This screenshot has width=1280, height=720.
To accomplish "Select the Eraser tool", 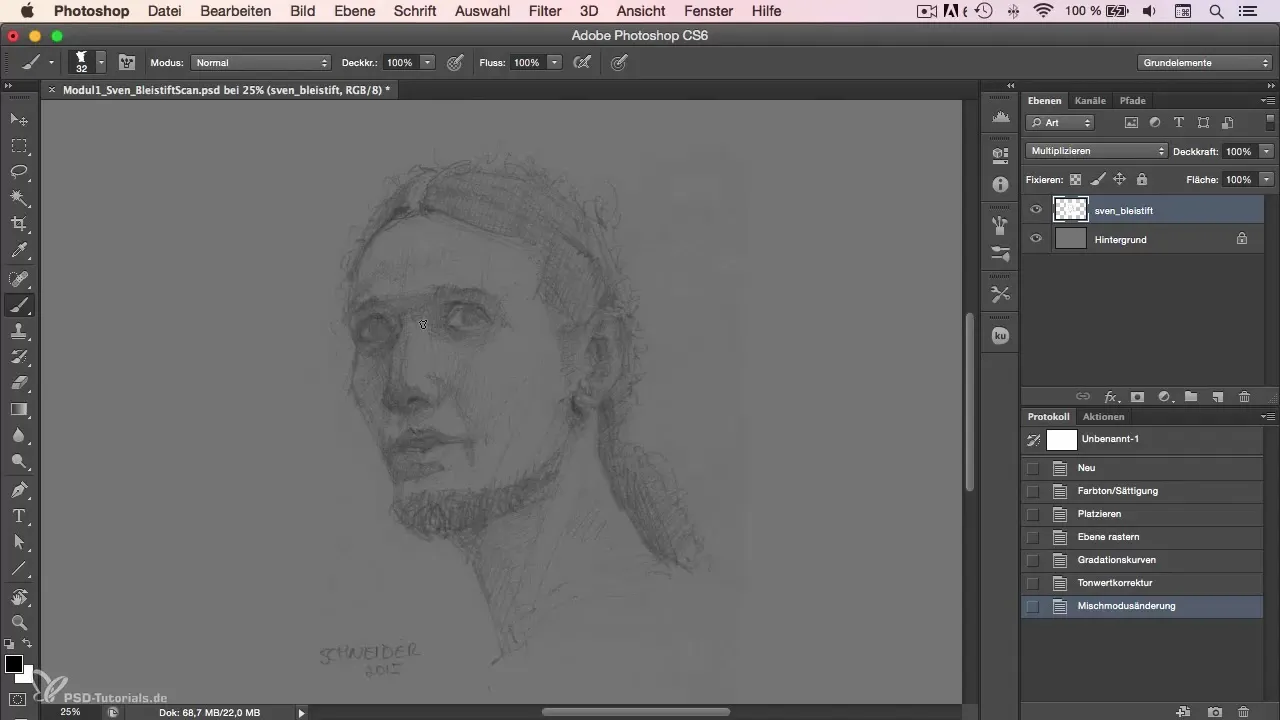I will pyautogui.click(x=19, y=383).
